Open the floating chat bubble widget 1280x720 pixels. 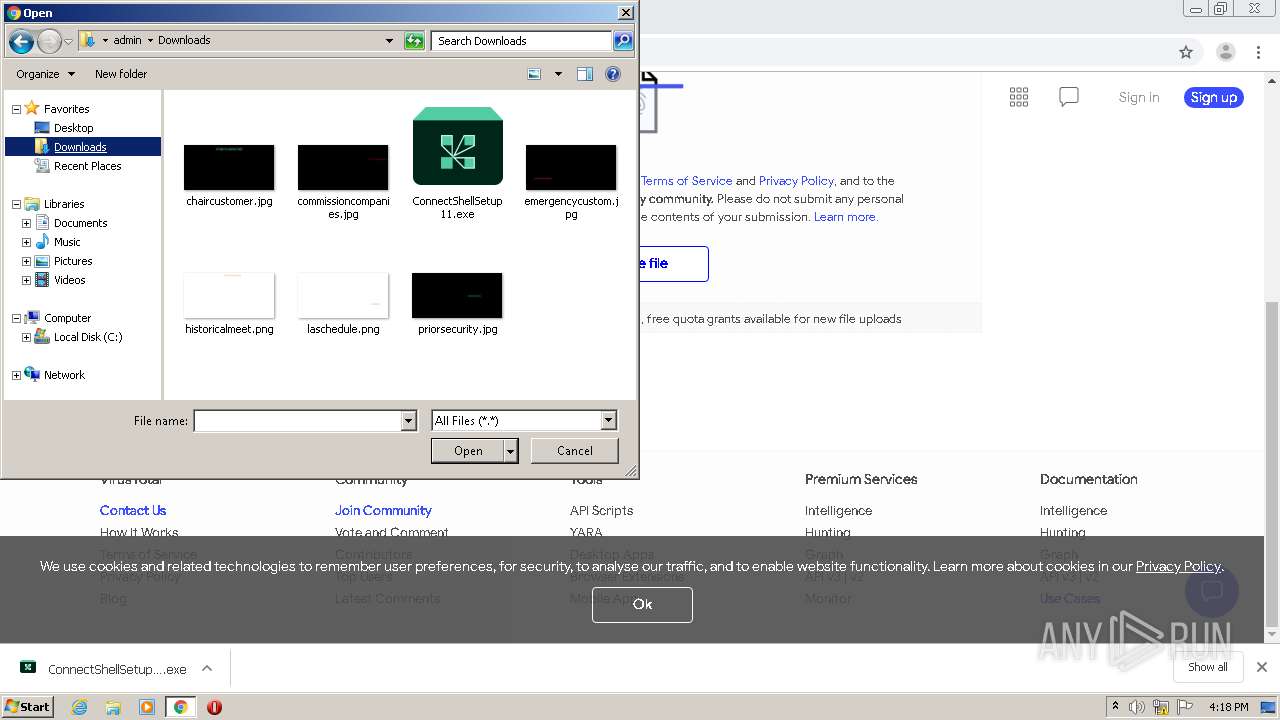[x=1211, y=589]
